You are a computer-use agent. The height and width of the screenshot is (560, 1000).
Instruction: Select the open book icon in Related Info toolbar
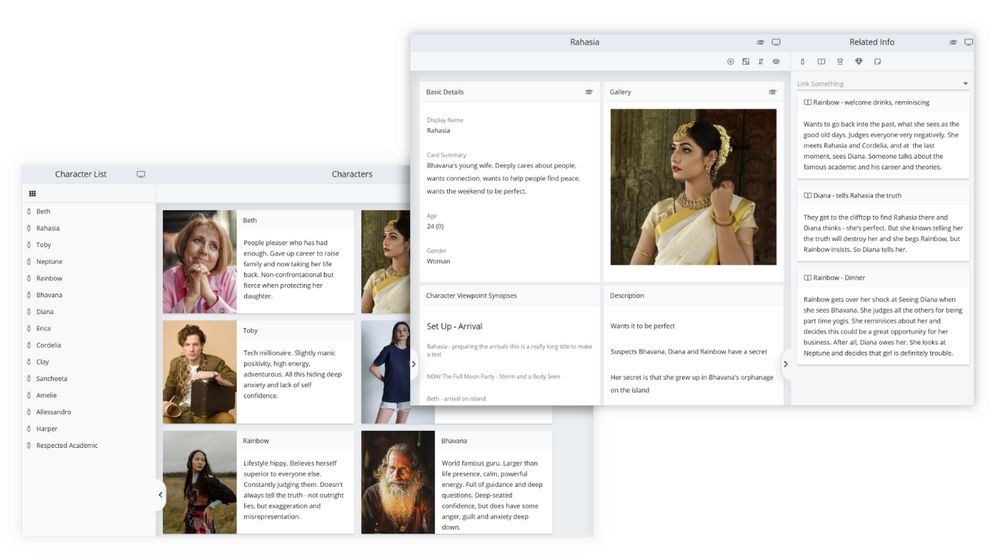pos(821,62)
